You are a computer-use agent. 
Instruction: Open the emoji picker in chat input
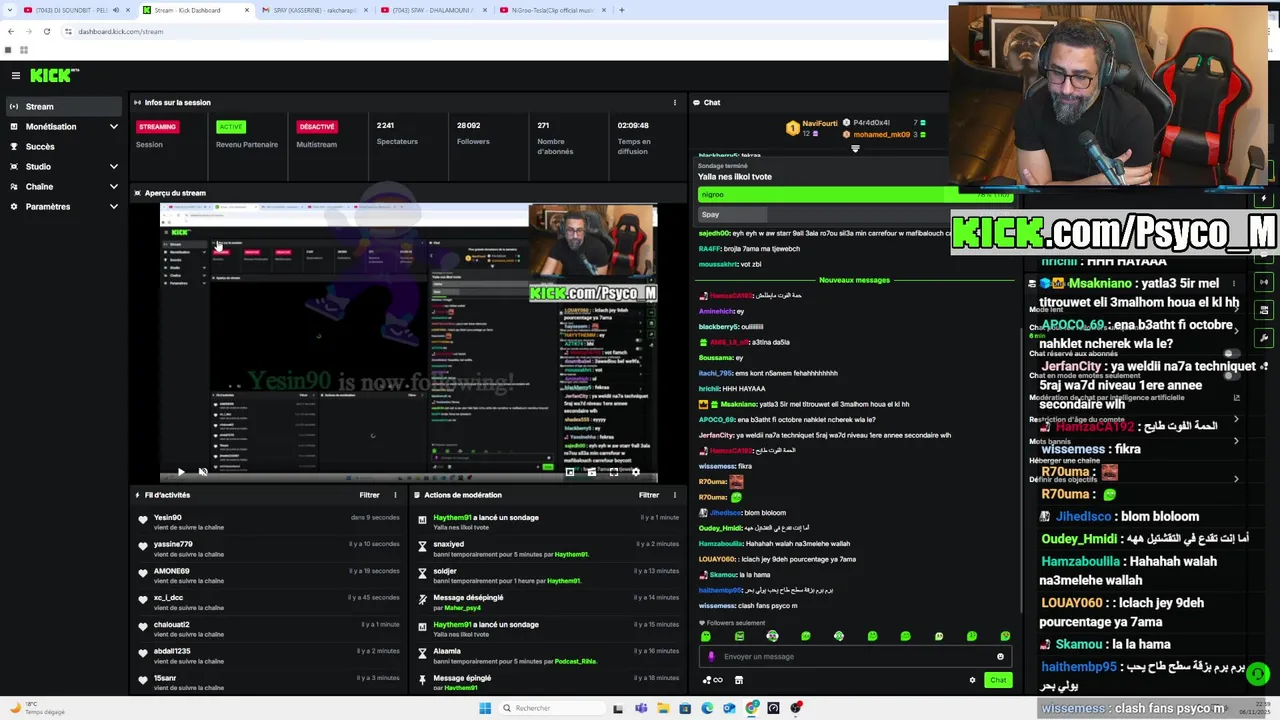(x=1000, y=657)
